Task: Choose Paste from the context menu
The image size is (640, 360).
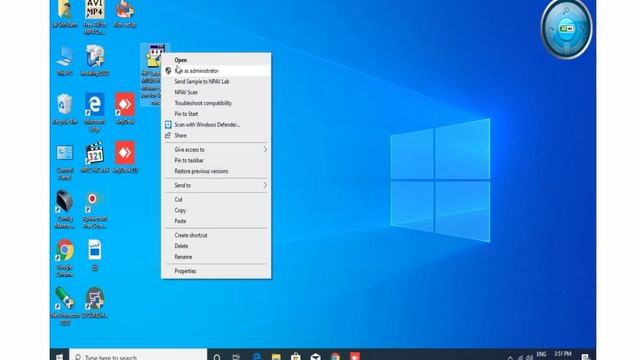Action: click(x=216, y=221)
